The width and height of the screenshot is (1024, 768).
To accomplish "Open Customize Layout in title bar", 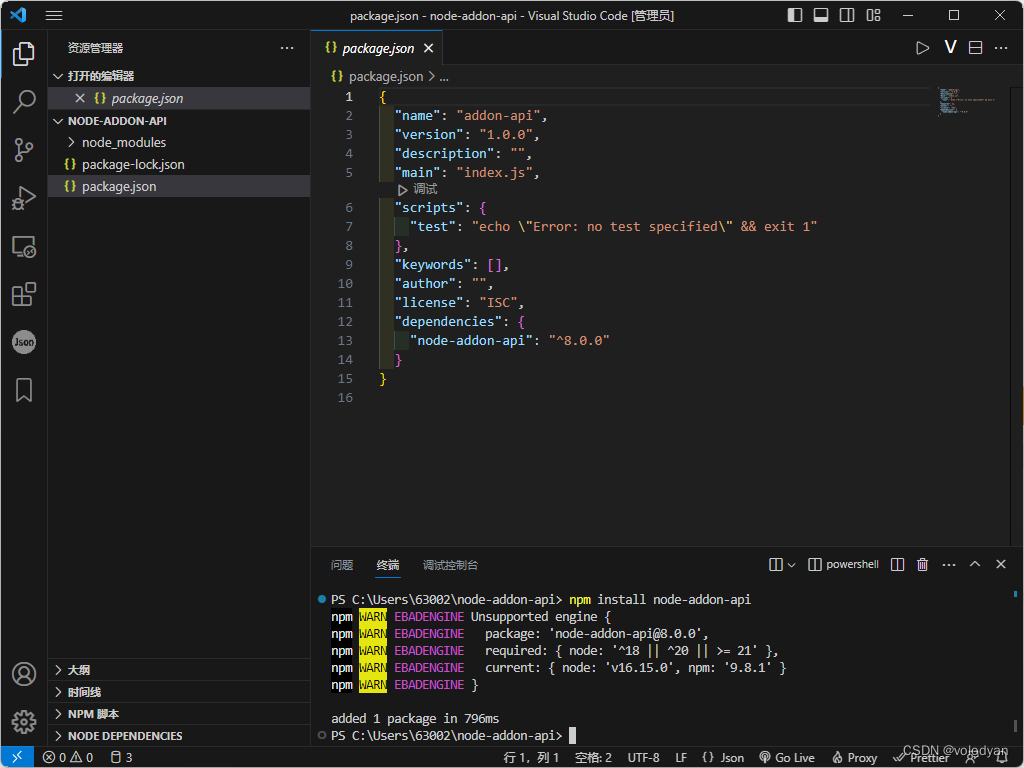I will (873, 15).
